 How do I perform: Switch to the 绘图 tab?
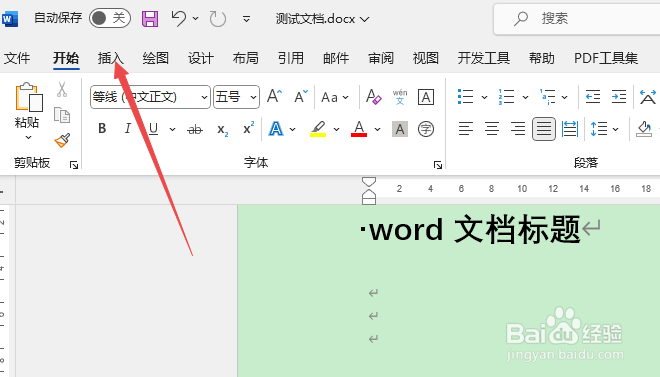(156, 58)
